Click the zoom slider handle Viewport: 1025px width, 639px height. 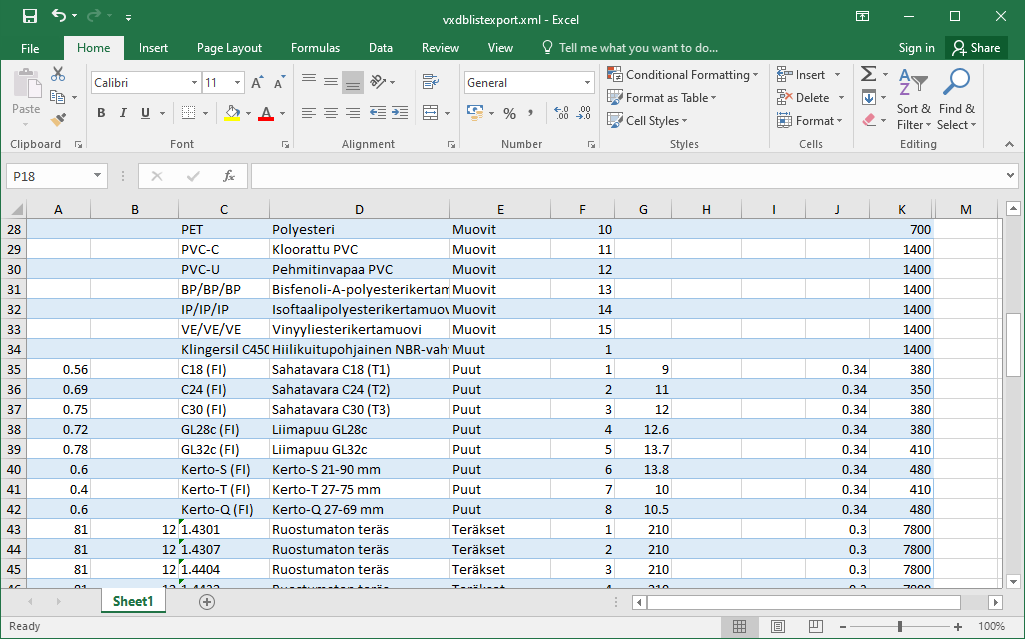[x=900, y=626]
